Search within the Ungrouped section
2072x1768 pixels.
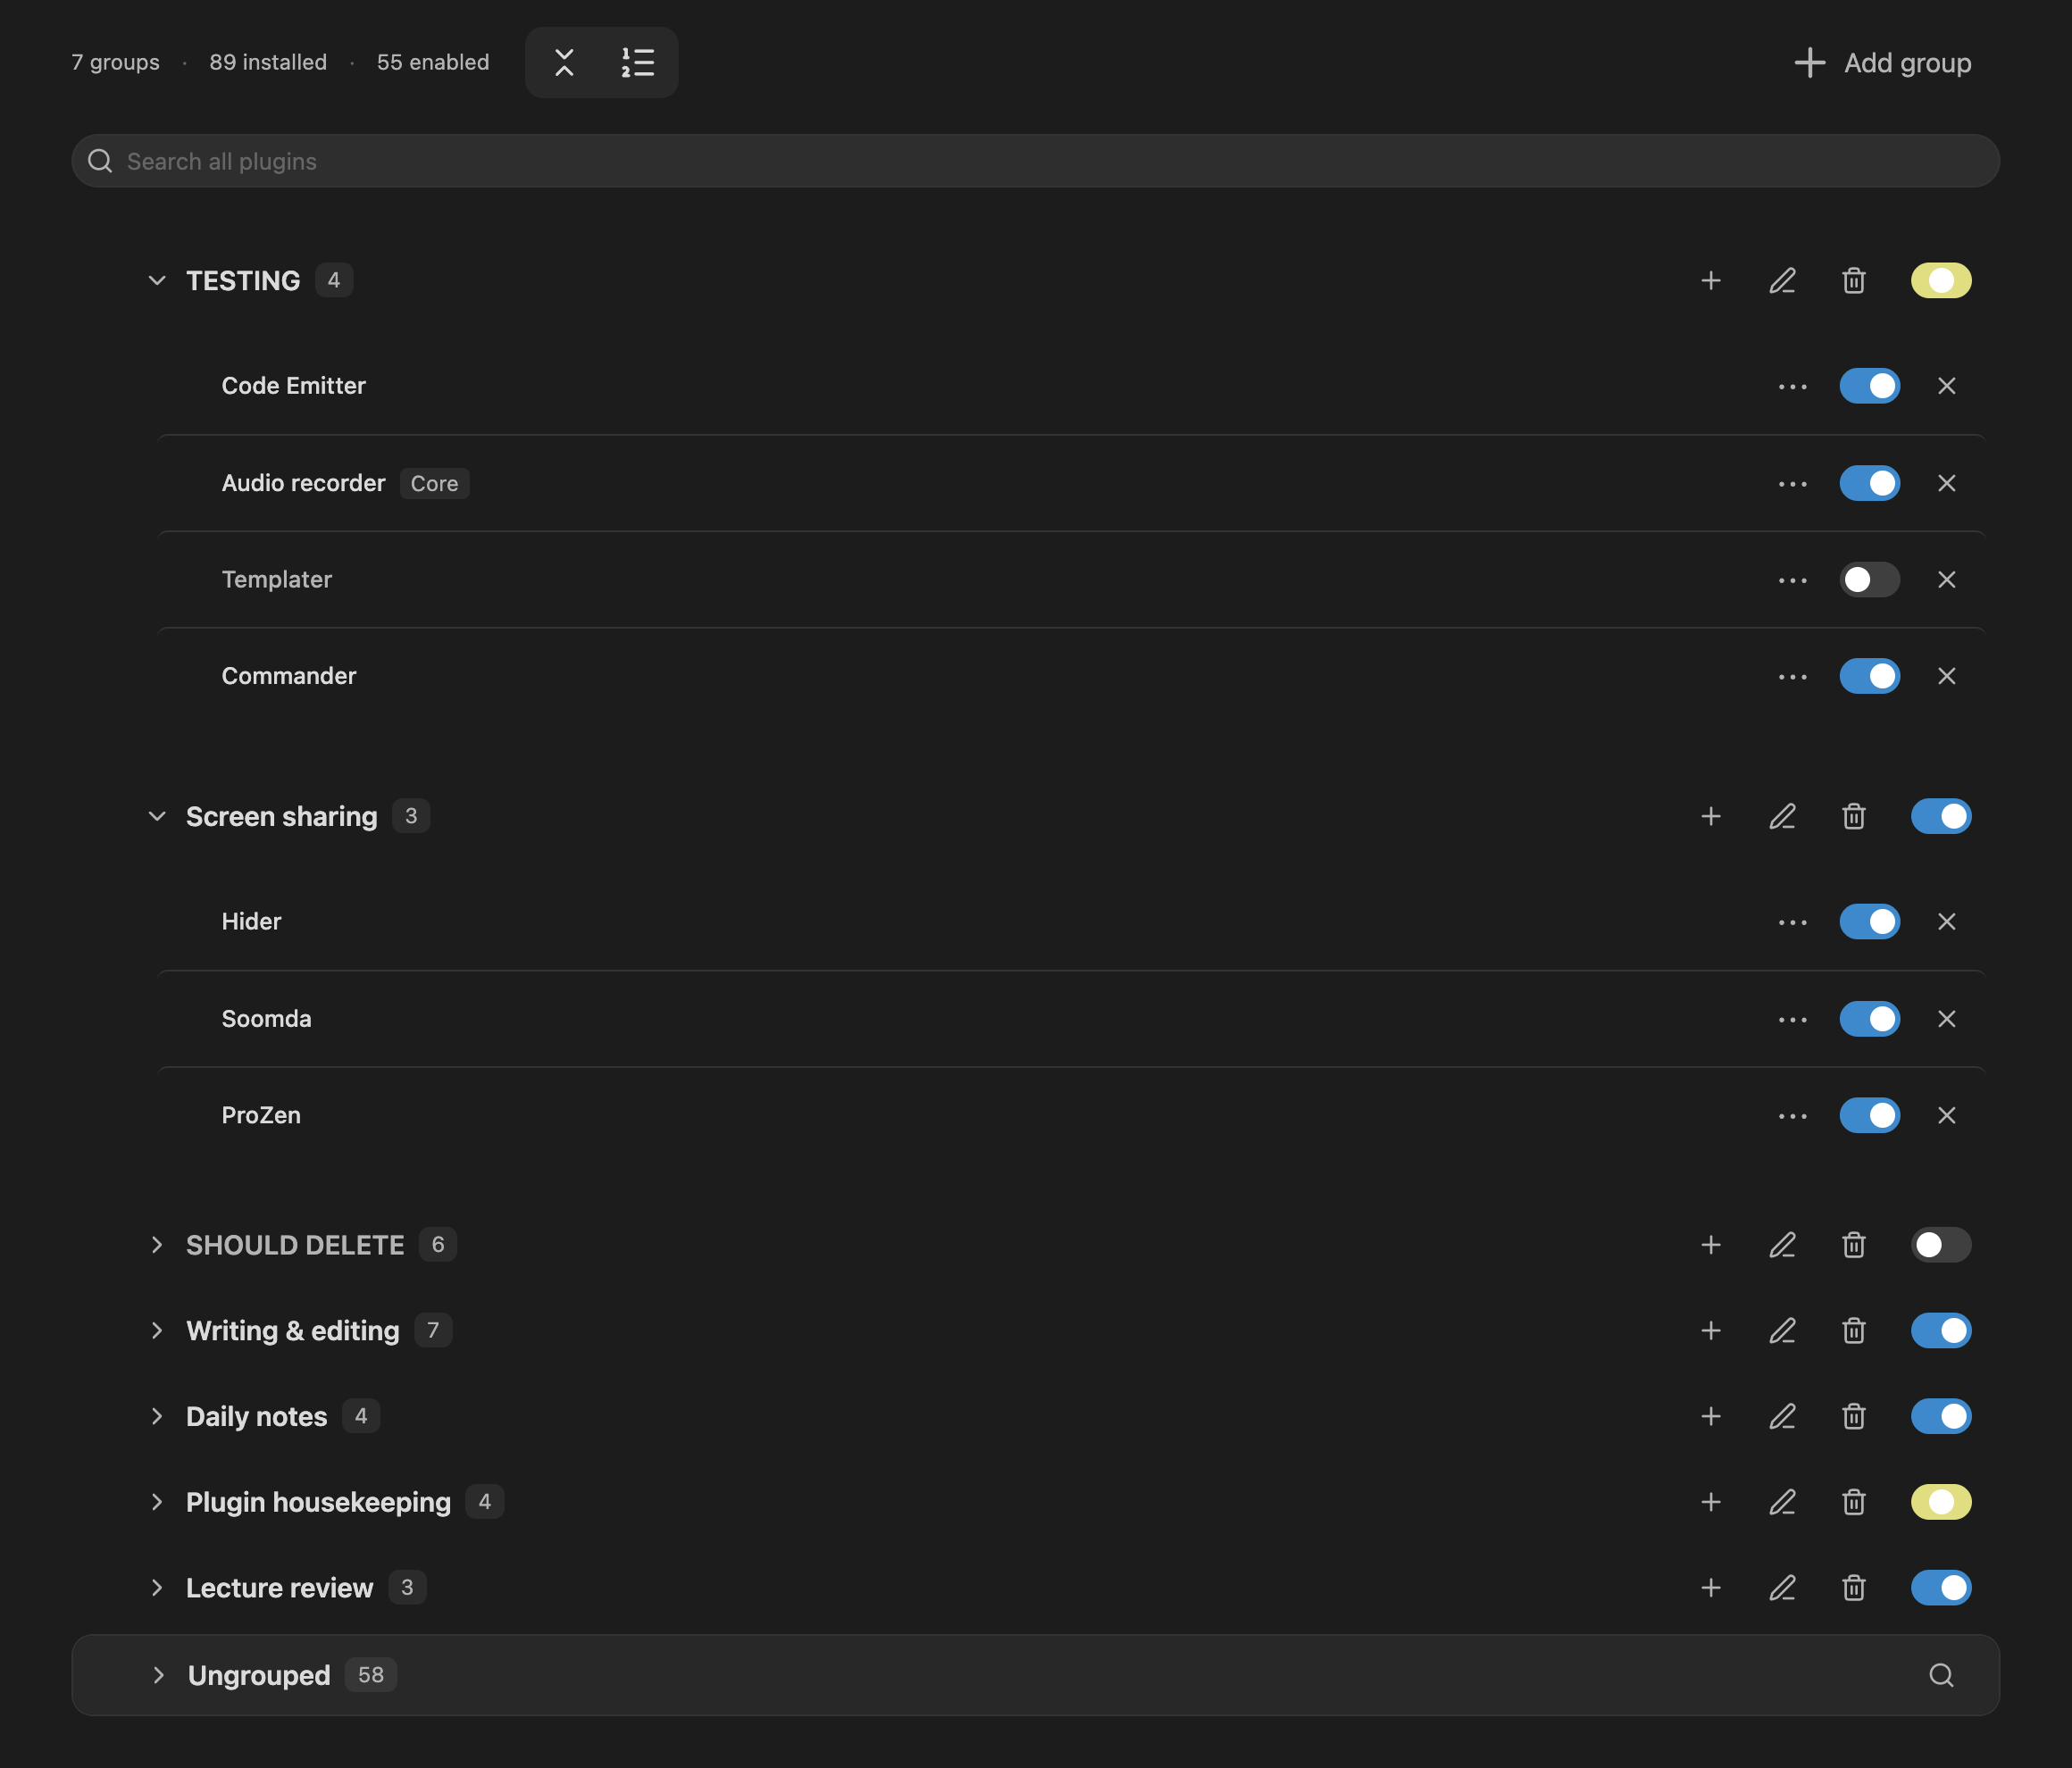click(1941, 1675)
